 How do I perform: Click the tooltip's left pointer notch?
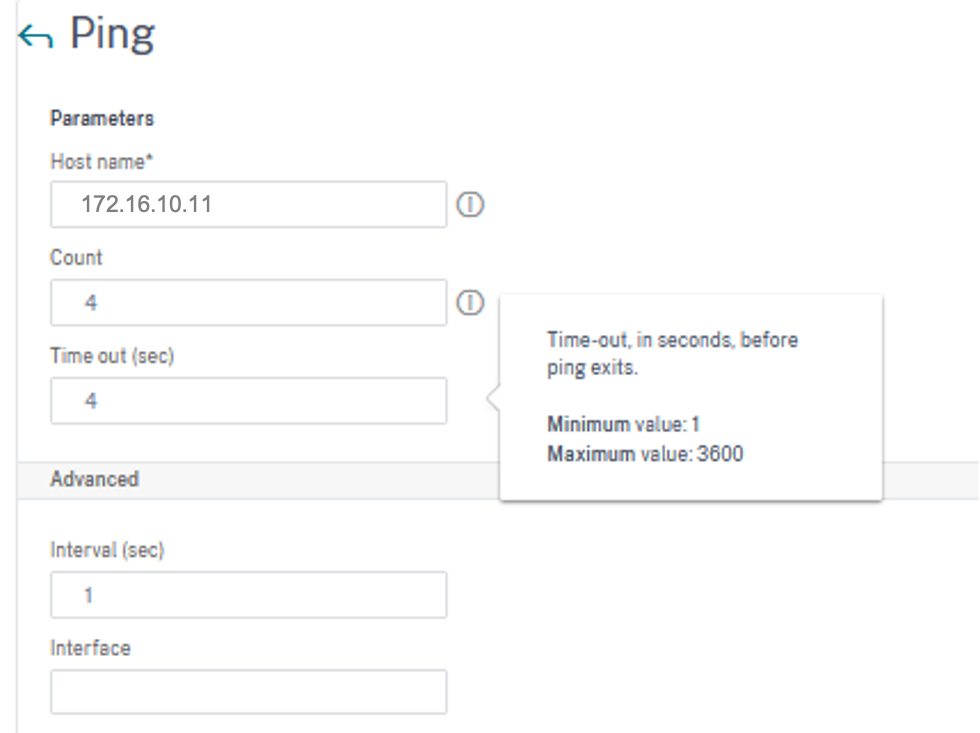coord(493,399)
